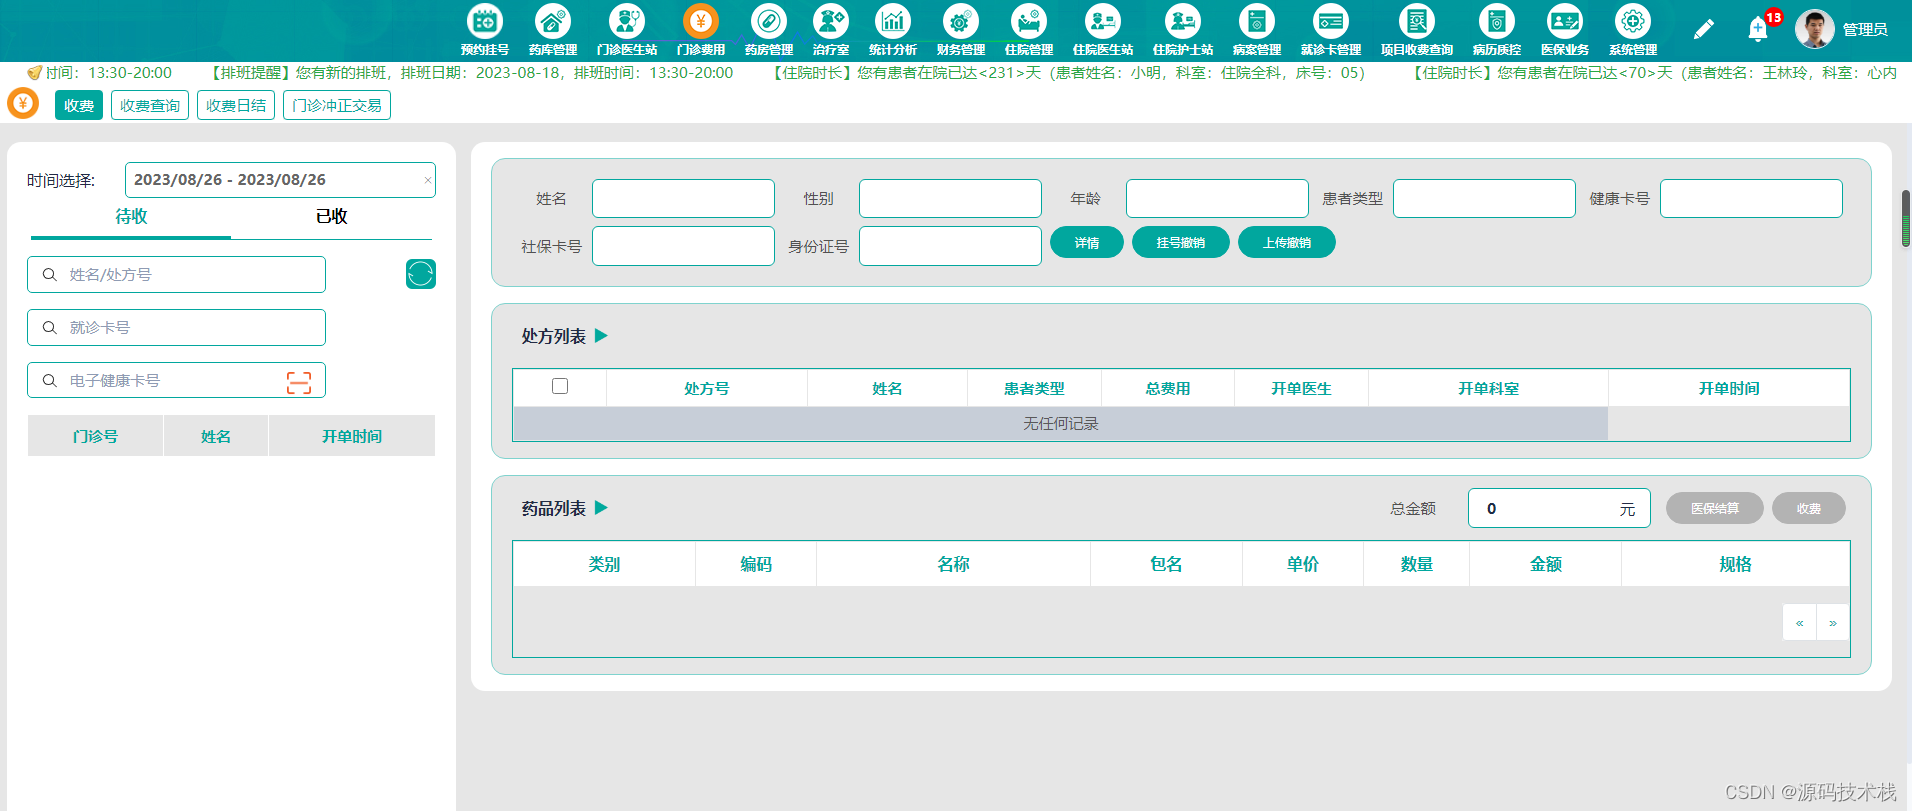This screenshot has height=811, width=1912.
Task: Click the next page arrow in 药品列表
Action: pos(1833,623)
